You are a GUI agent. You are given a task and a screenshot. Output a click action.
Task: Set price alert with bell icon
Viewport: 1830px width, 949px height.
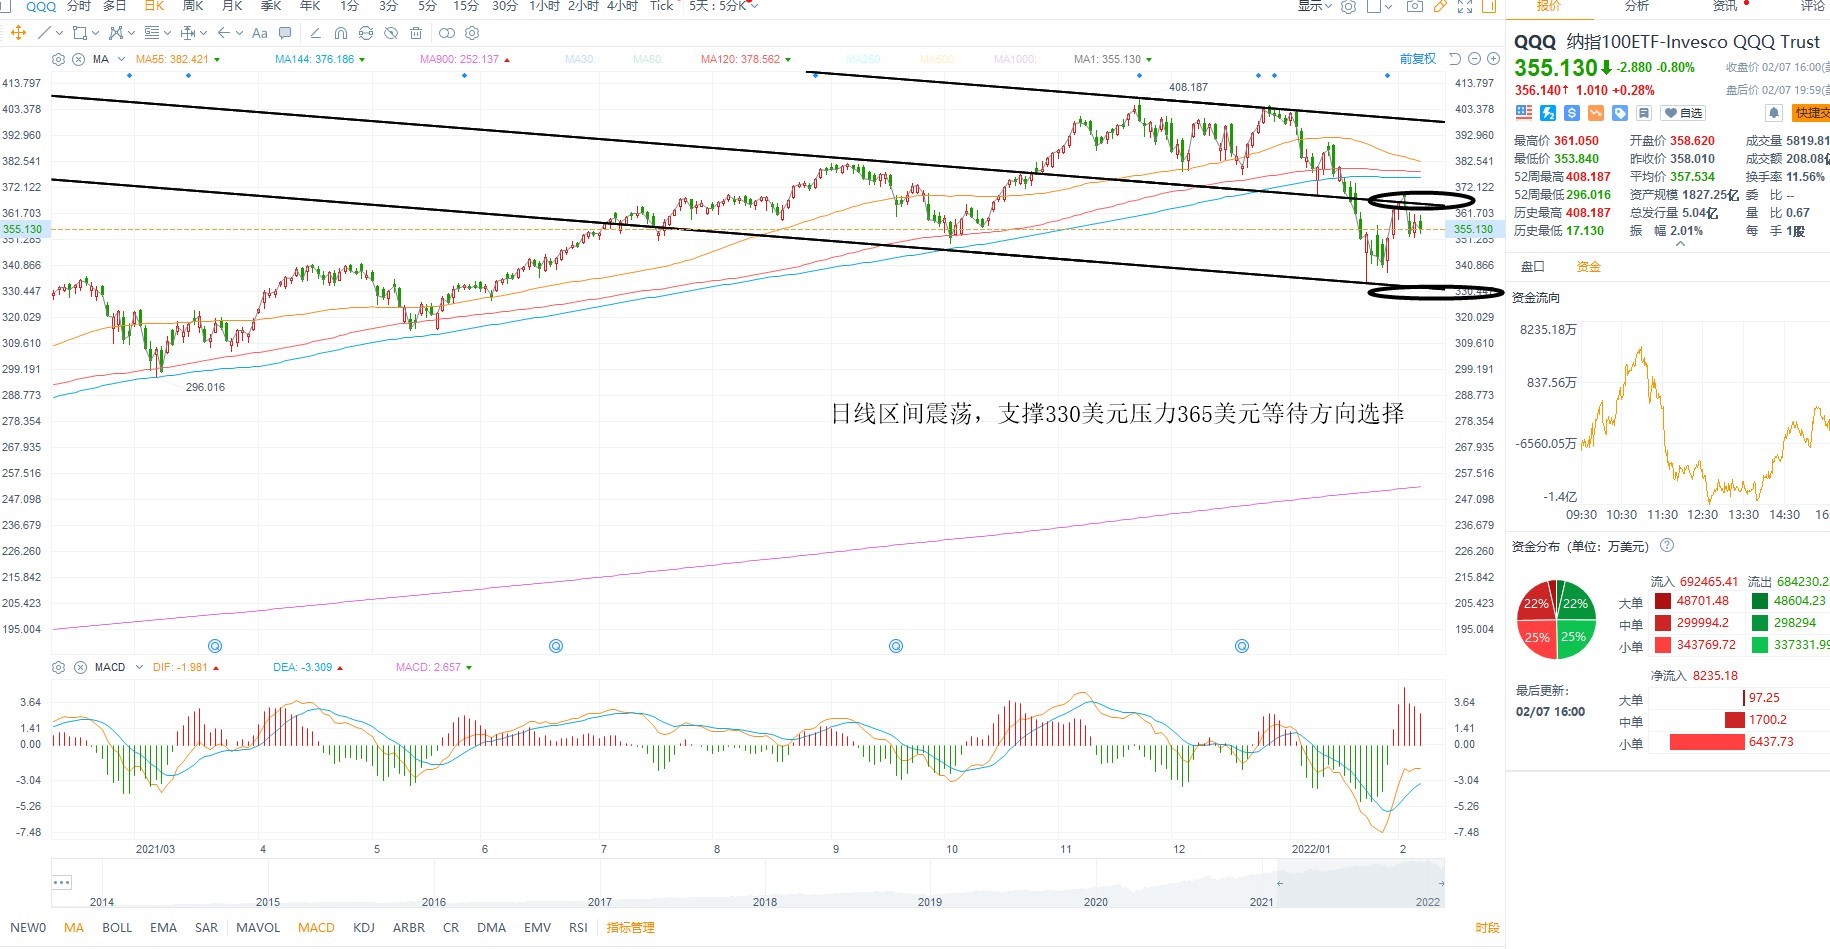[x=1774, y=113]
